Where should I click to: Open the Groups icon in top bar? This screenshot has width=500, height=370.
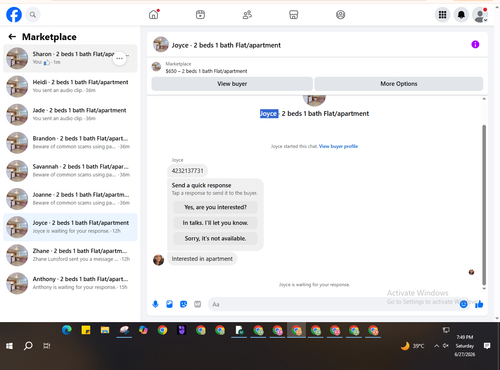tap(340, 15)
